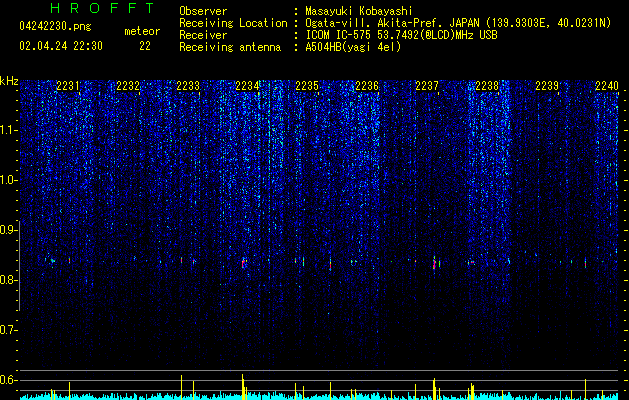Screen dimensions: 629x400
Task: Click the 2238 time marker
Action: [487, 86]
